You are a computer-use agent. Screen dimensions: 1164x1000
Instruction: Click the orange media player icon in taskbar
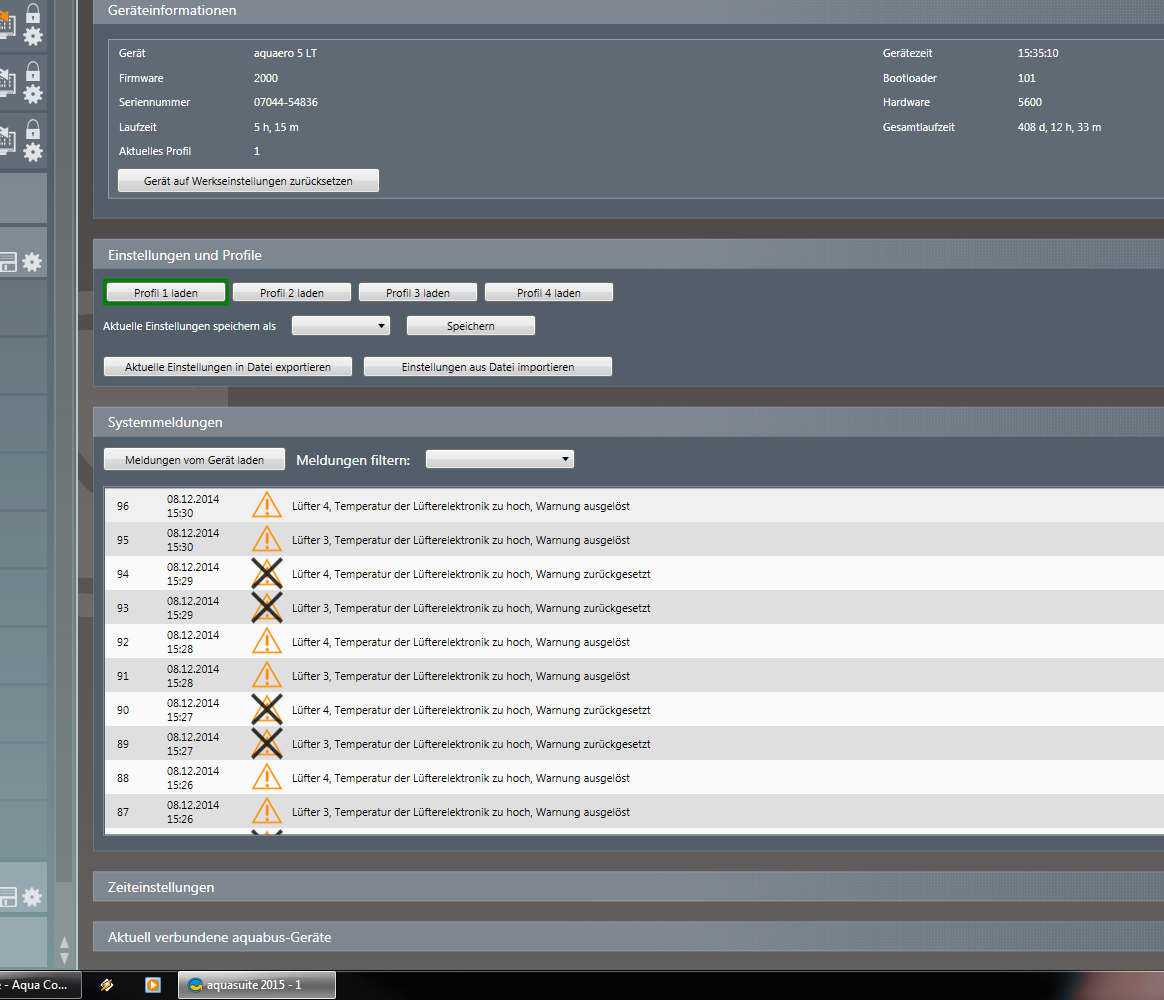(153, 985)
